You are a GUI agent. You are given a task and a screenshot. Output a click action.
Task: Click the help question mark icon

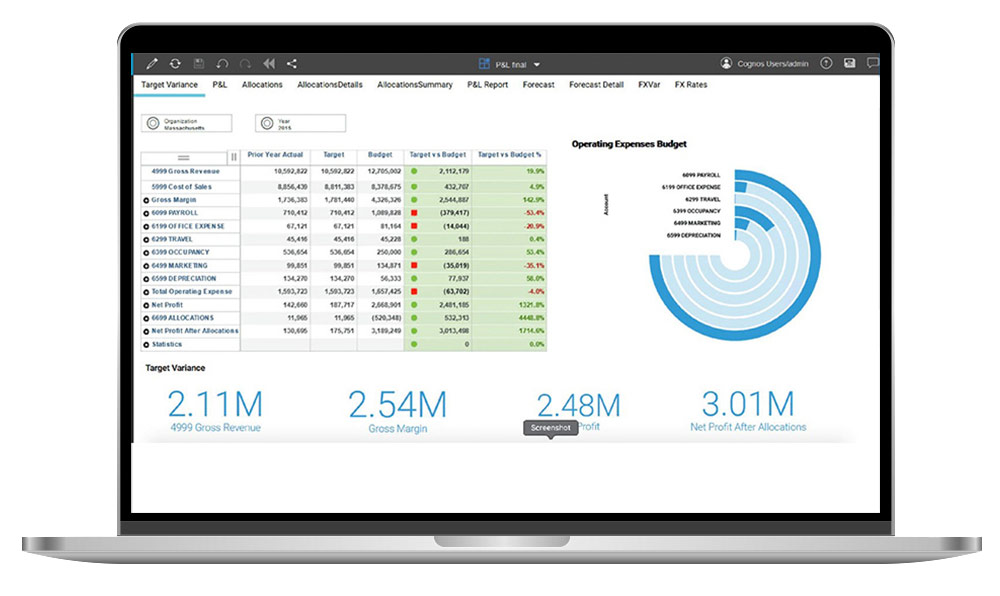click(x=827, y=63)
